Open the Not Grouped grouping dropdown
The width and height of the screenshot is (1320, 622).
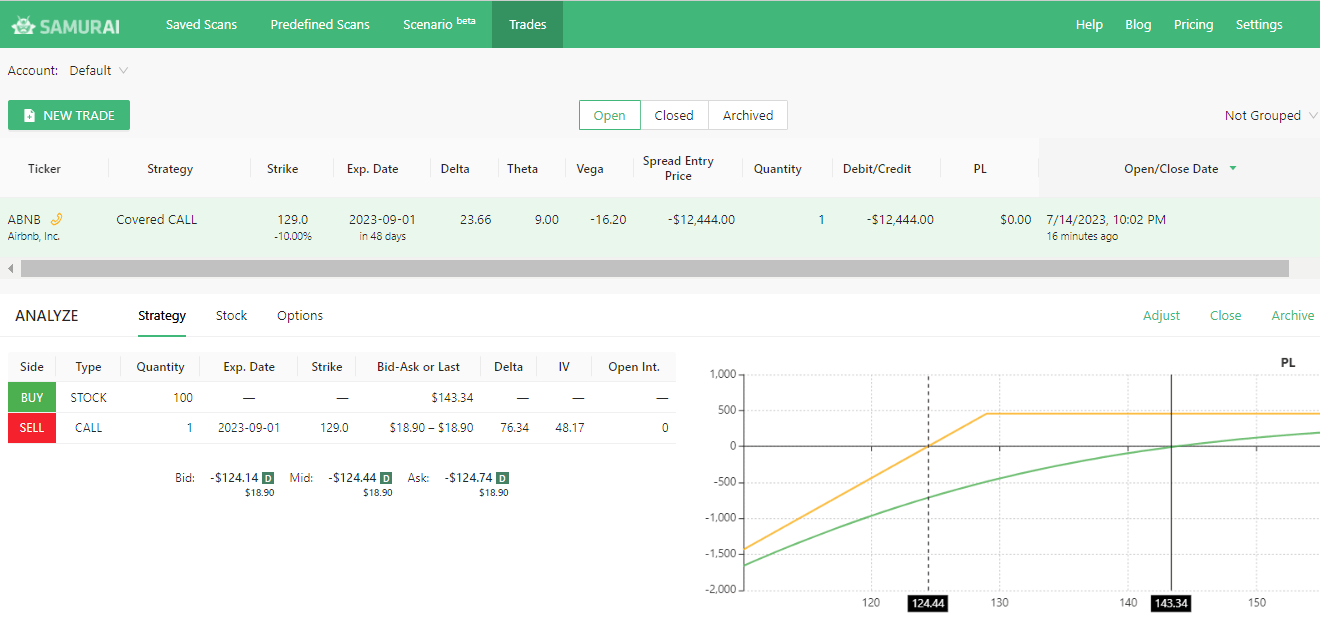click(1263, 115)
